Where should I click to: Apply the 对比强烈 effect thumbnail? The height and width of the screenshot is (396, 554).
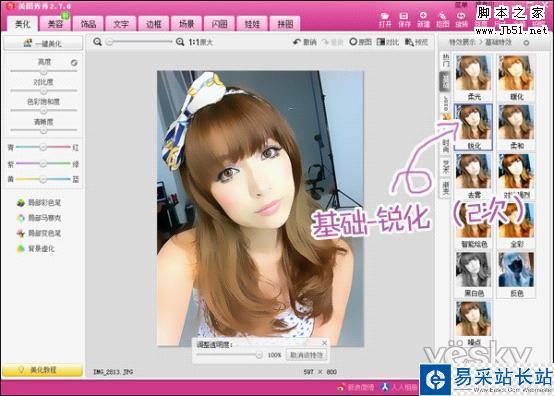pyautogui.click(x=516, y=176)
